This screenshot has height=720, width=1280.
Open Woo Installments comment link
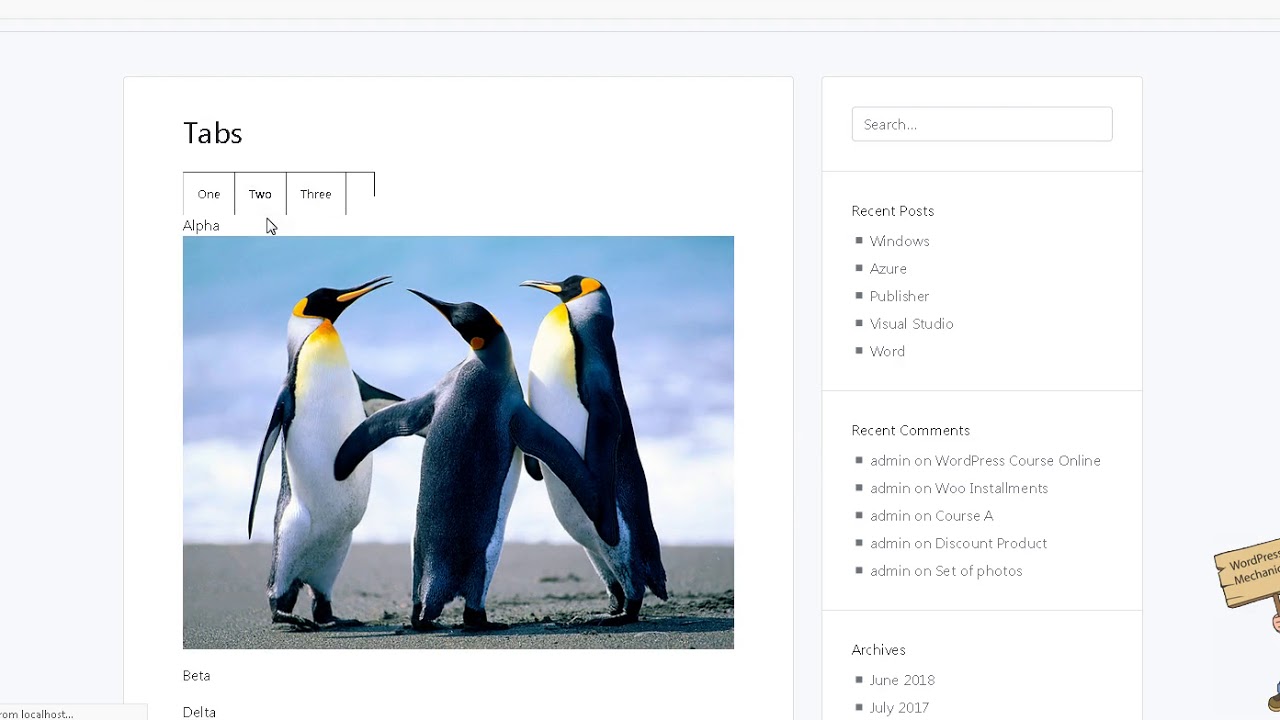coord(991,488)
